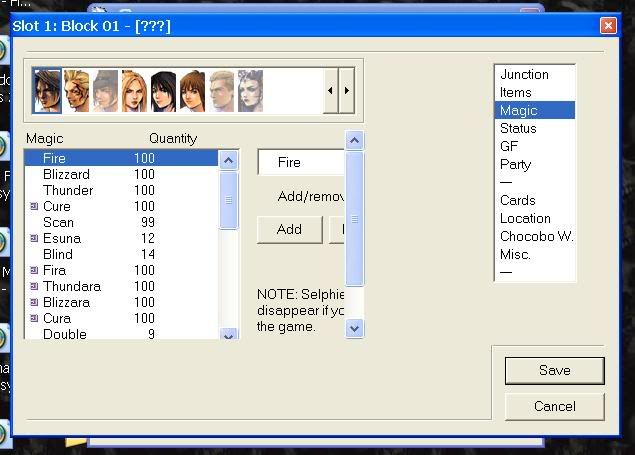Screen dimensions: 635x455
Task: Click magic list scrollbar up arrow
Action: [228, 160]
